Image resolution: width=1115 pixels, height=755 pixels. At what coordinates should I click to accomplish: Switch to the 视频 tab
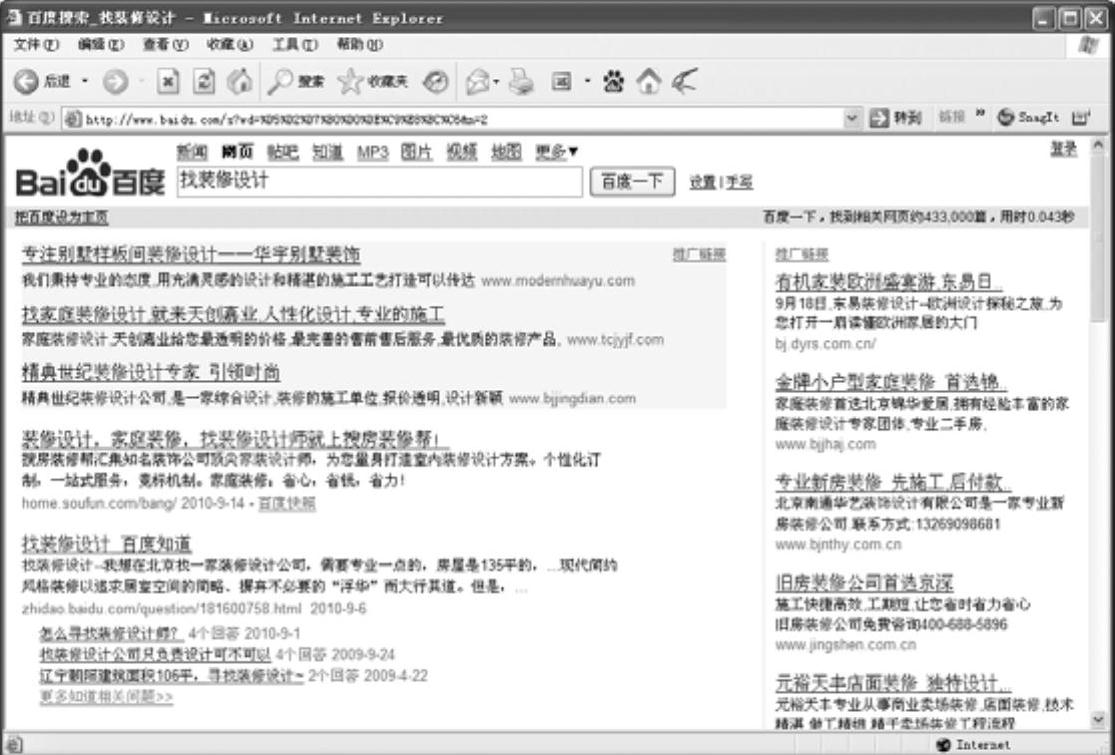click(x=462, y=151)
